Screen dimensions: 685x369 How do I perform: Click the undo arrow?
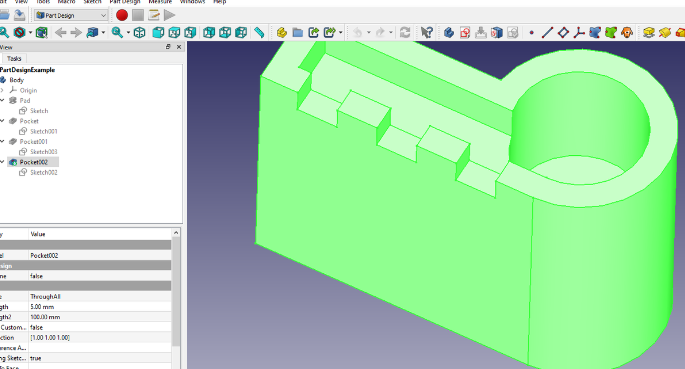pos(357,32)
